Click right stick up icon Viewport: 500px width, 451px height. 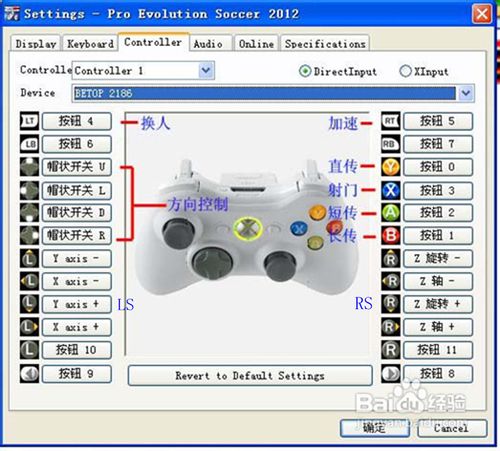(x=391, y=258)
